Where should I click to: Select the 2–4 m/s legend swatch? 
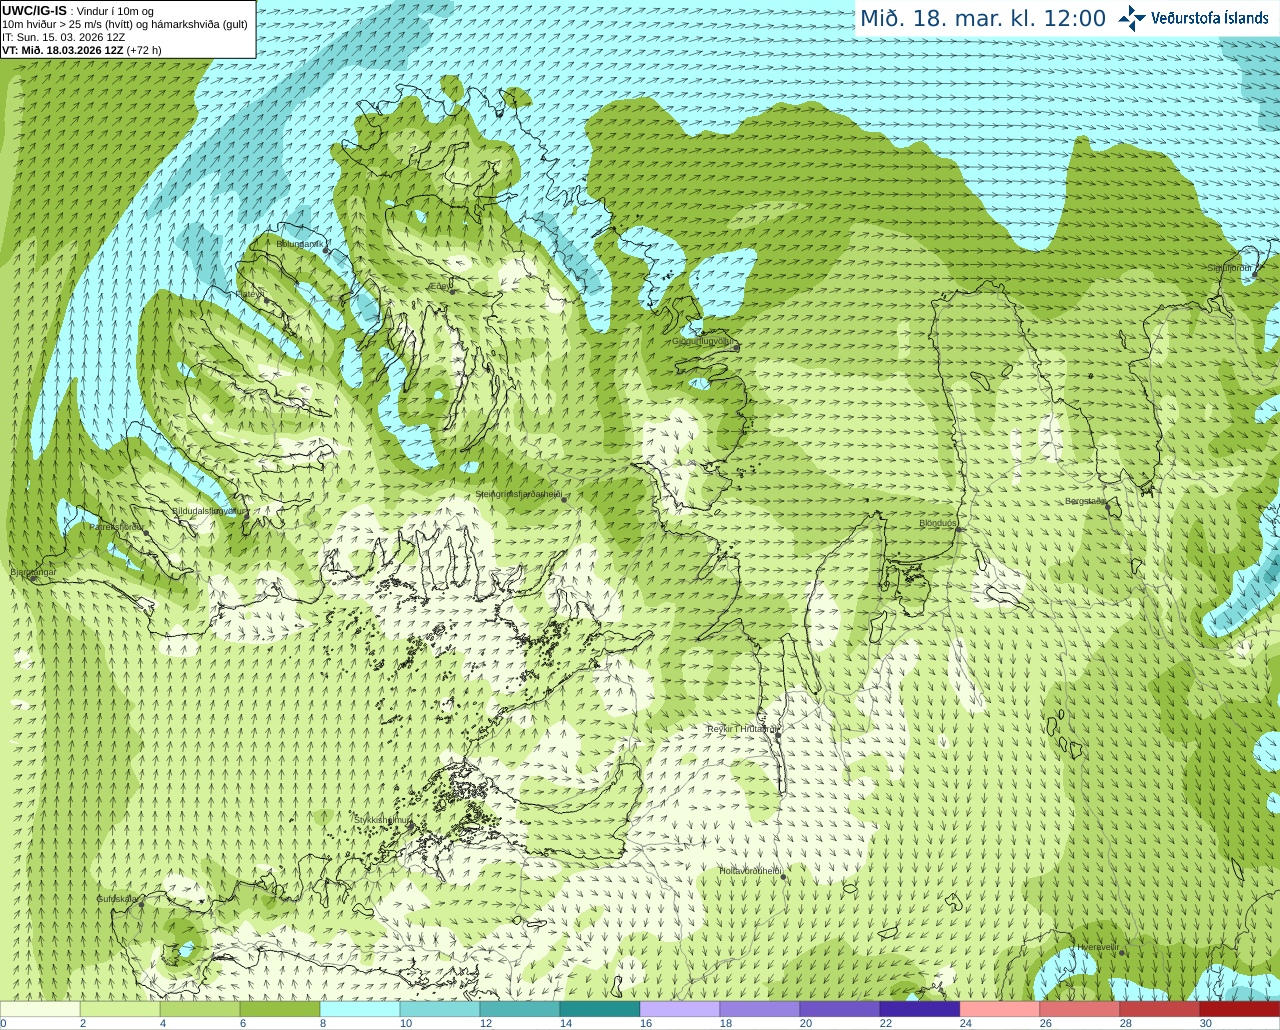[x=120, y=1009]
